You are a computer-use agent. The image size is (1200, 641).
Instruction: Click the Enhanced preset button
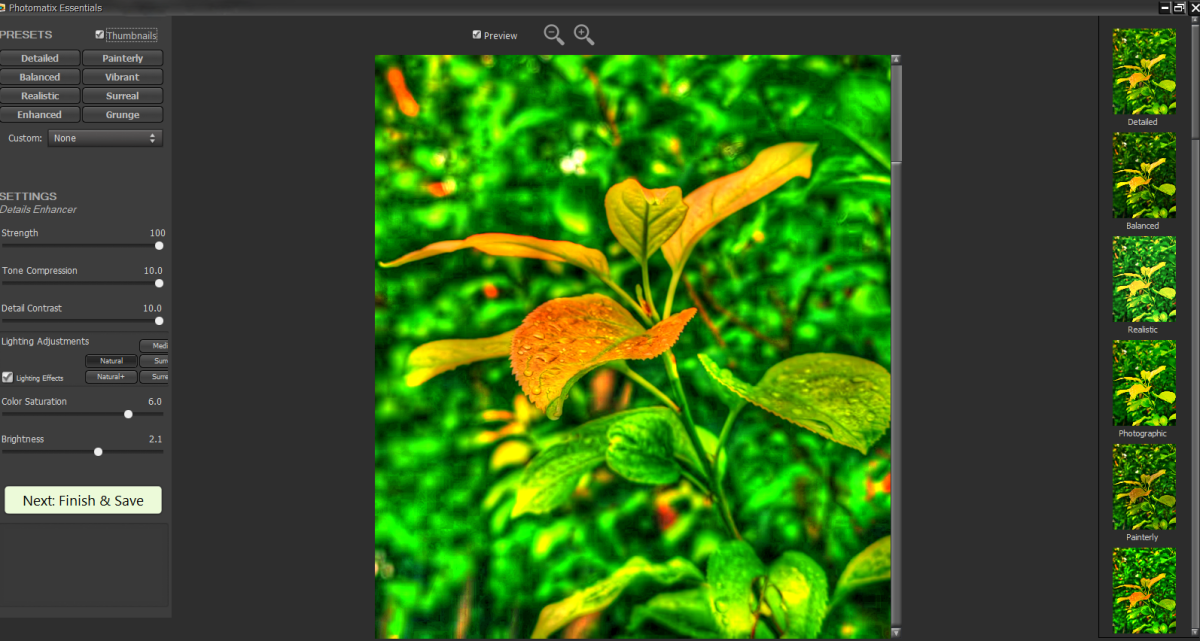click(40, 115)
